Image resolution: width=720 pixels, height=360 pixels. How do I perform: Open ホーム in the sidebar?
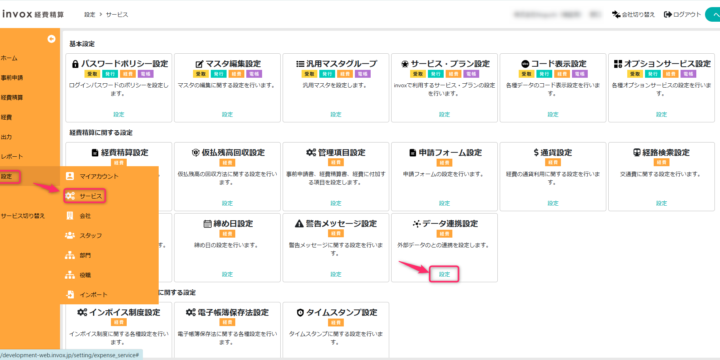pos(9,58)
